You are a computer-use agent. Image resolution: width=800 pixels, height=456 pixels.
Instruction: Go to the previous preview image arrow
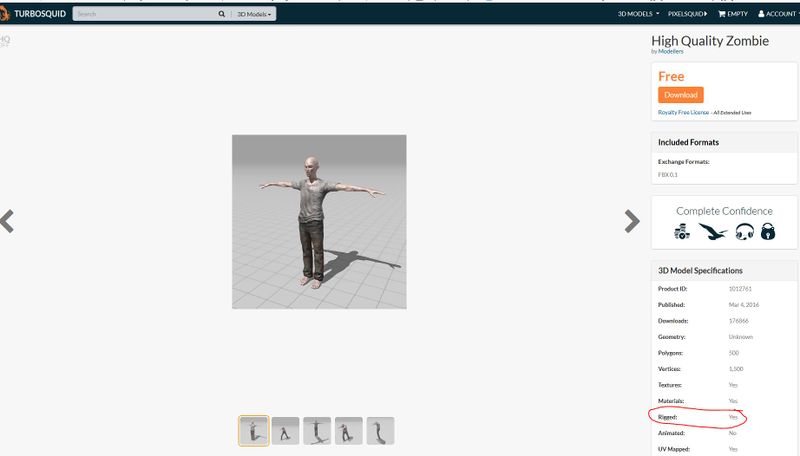point(7,221)
